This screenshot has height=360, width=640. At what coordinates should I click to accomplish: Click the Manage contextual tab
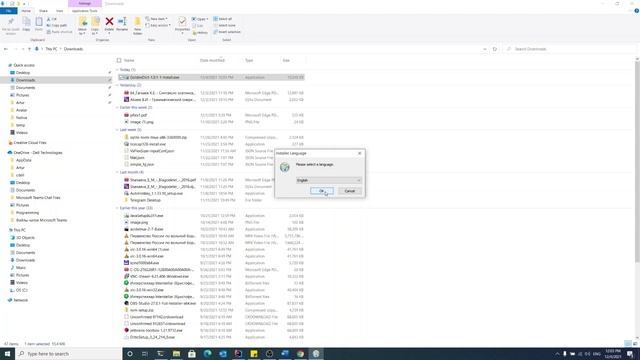coord(85,3)
